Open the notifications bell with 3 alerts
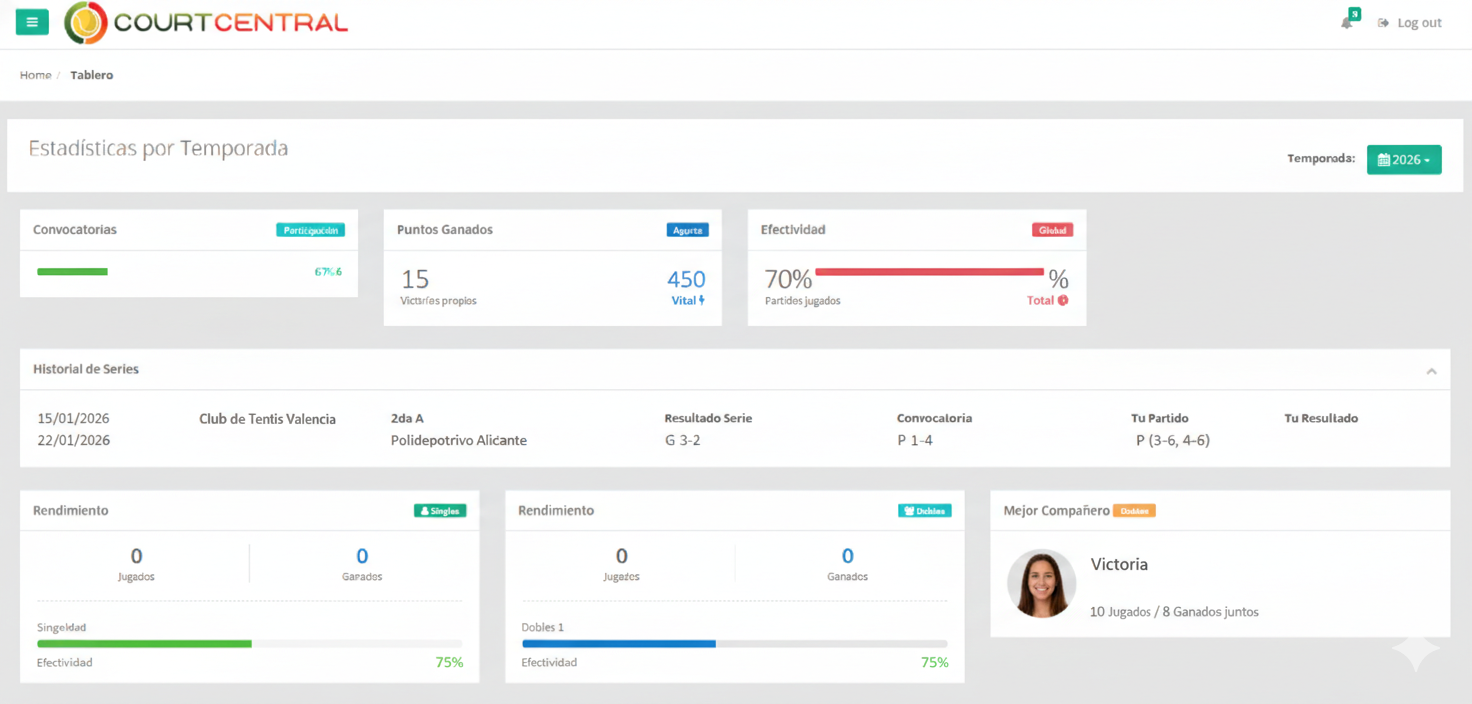1472x704 pixels. pyautogui.click(x=1345, y=20)
